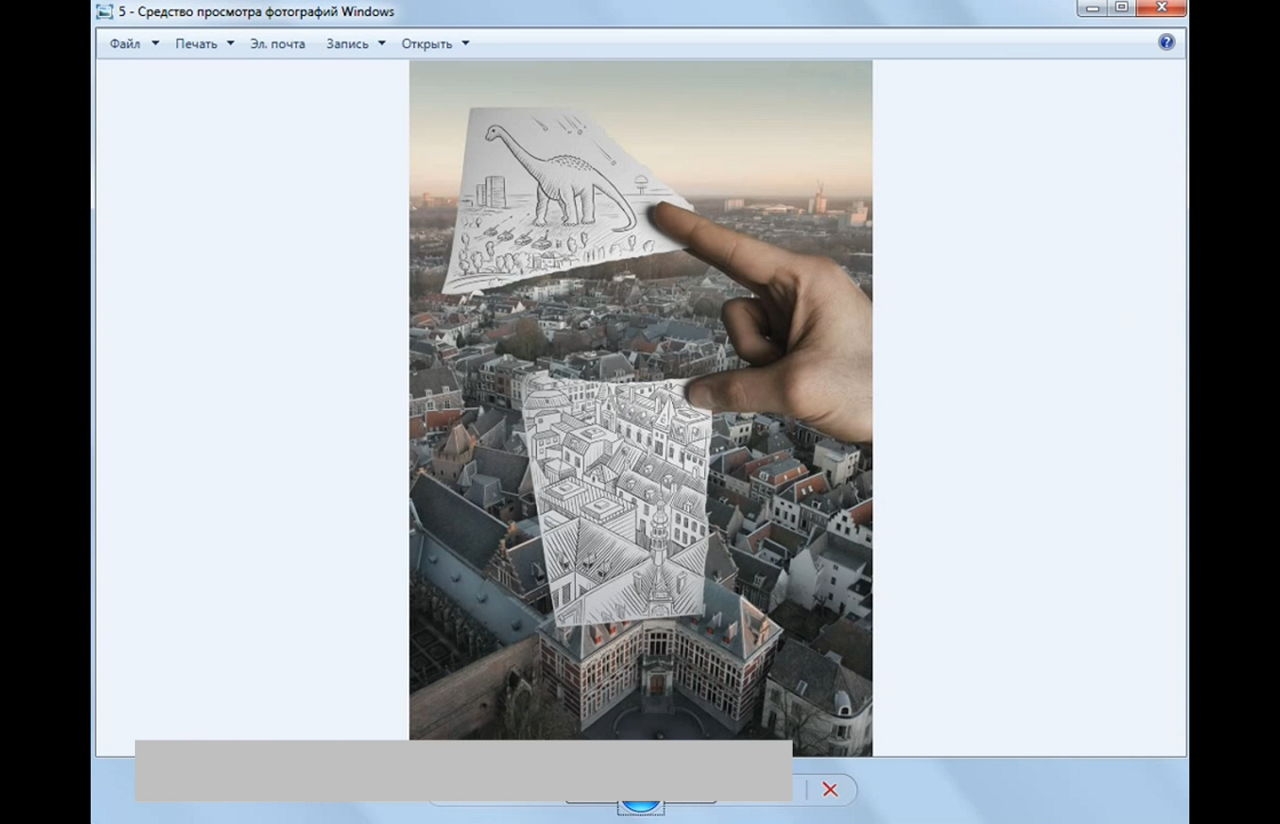Close the Photo Viewer window
Image resolution: width=1280 pixels, height=824 pixels.
pos(1161,8)
